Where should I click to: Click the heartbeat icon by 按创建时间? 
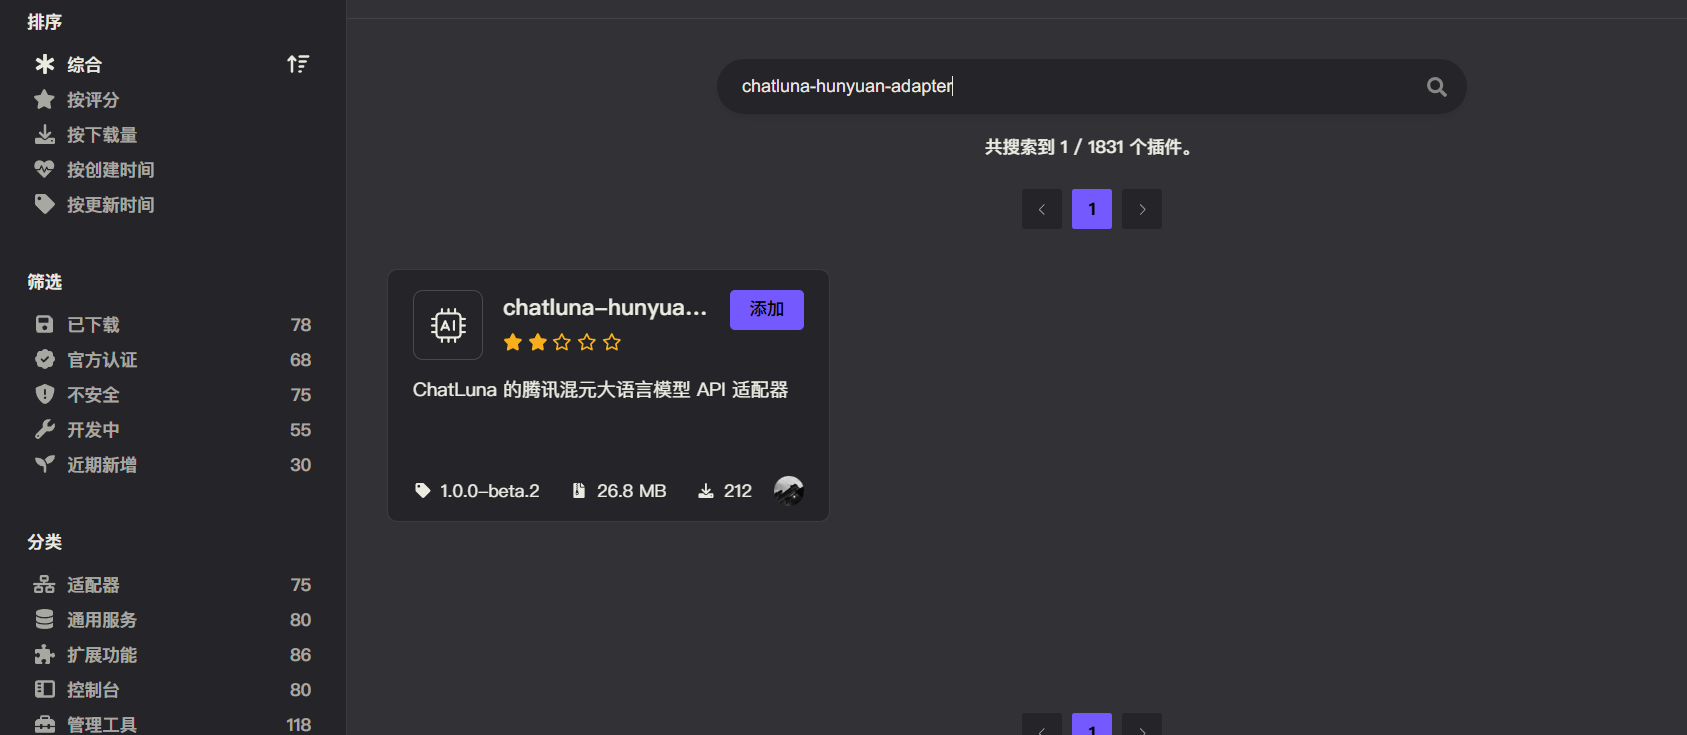(x=45, y=170)
